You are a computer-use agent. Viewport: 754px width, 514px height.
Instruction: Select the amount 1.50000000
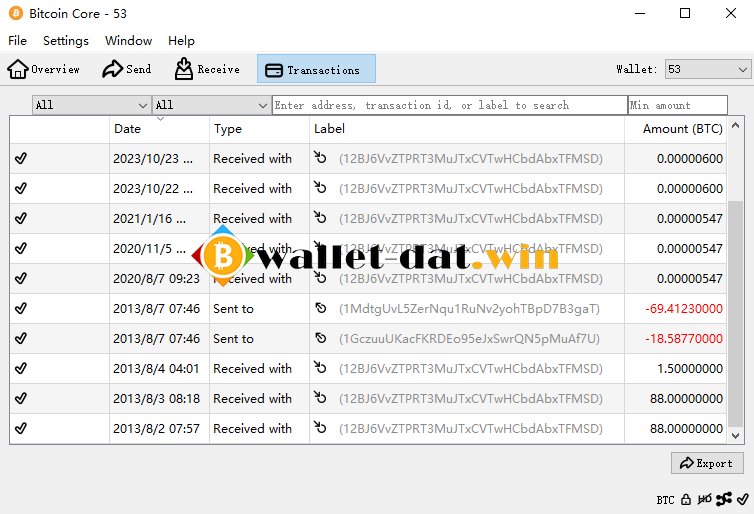(690, 369)
